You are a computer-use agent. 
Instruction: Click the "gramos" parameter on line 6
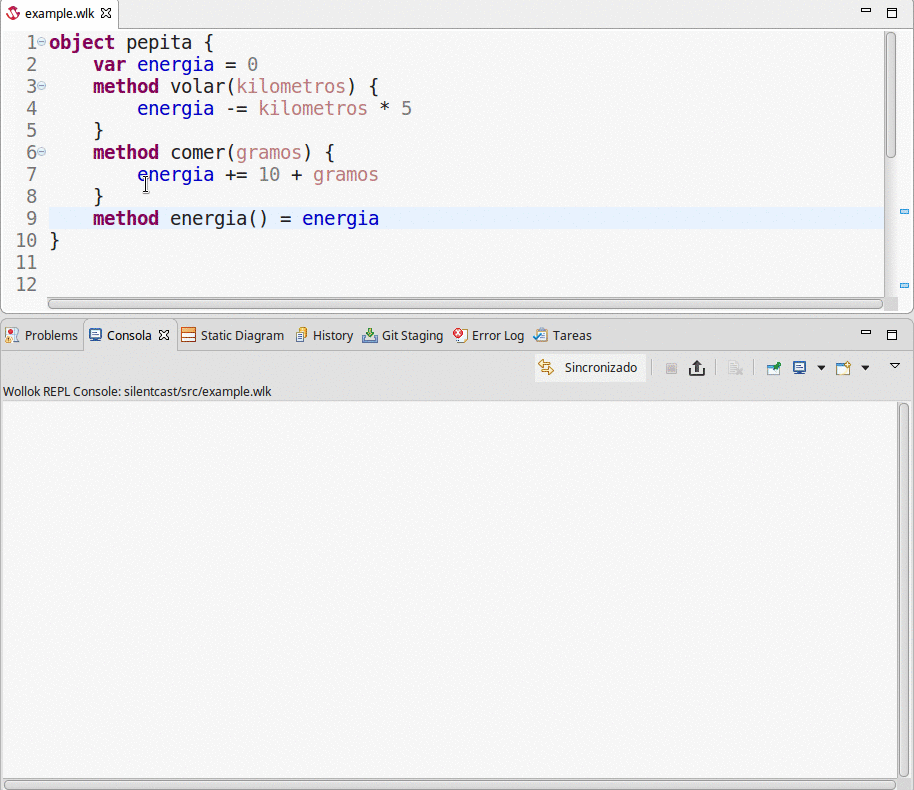pos(269,153)
